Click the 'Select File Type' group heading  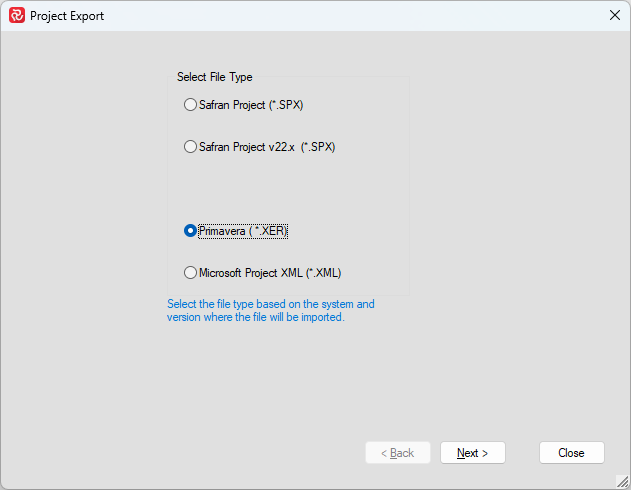(x=215, y=77)
